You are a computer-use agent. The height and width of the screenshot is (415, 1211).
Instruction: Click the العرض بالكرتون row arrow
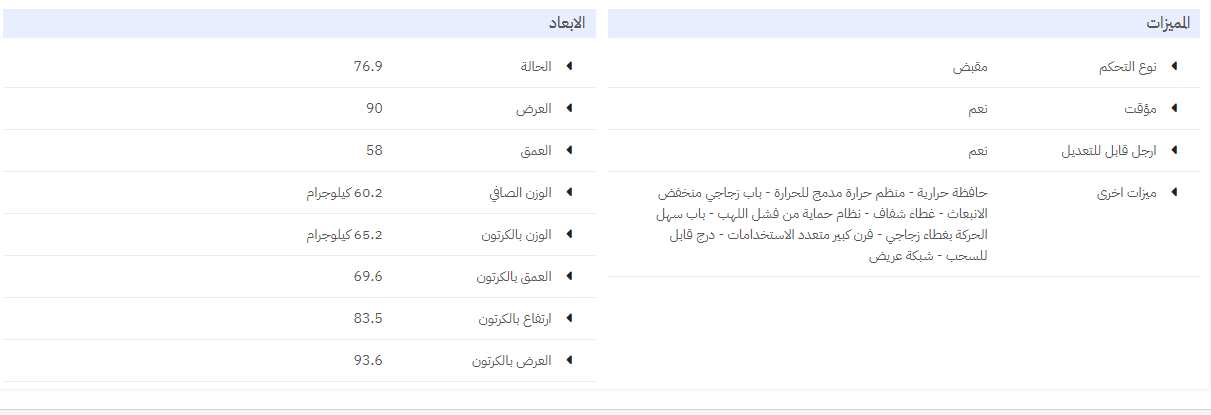569,360
